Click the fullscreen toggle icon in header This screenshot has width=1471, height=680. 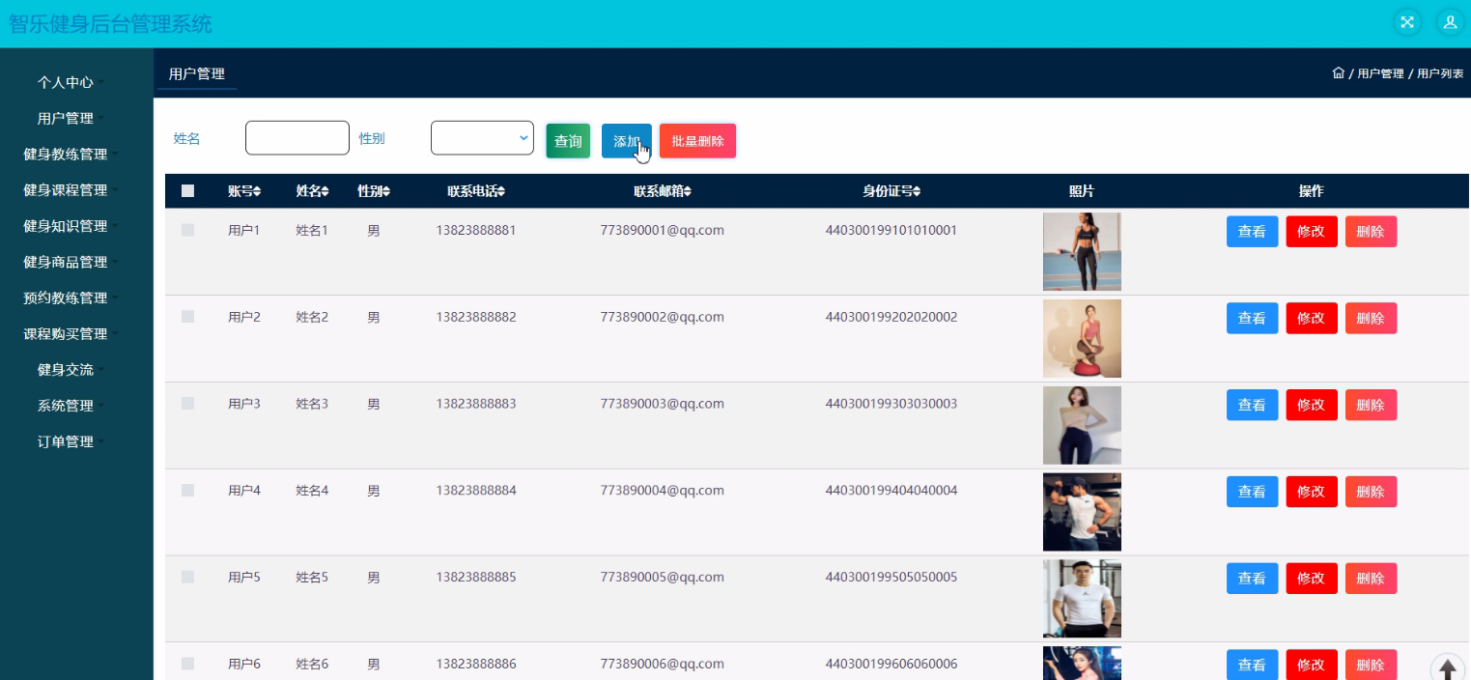click(1407, 22)
